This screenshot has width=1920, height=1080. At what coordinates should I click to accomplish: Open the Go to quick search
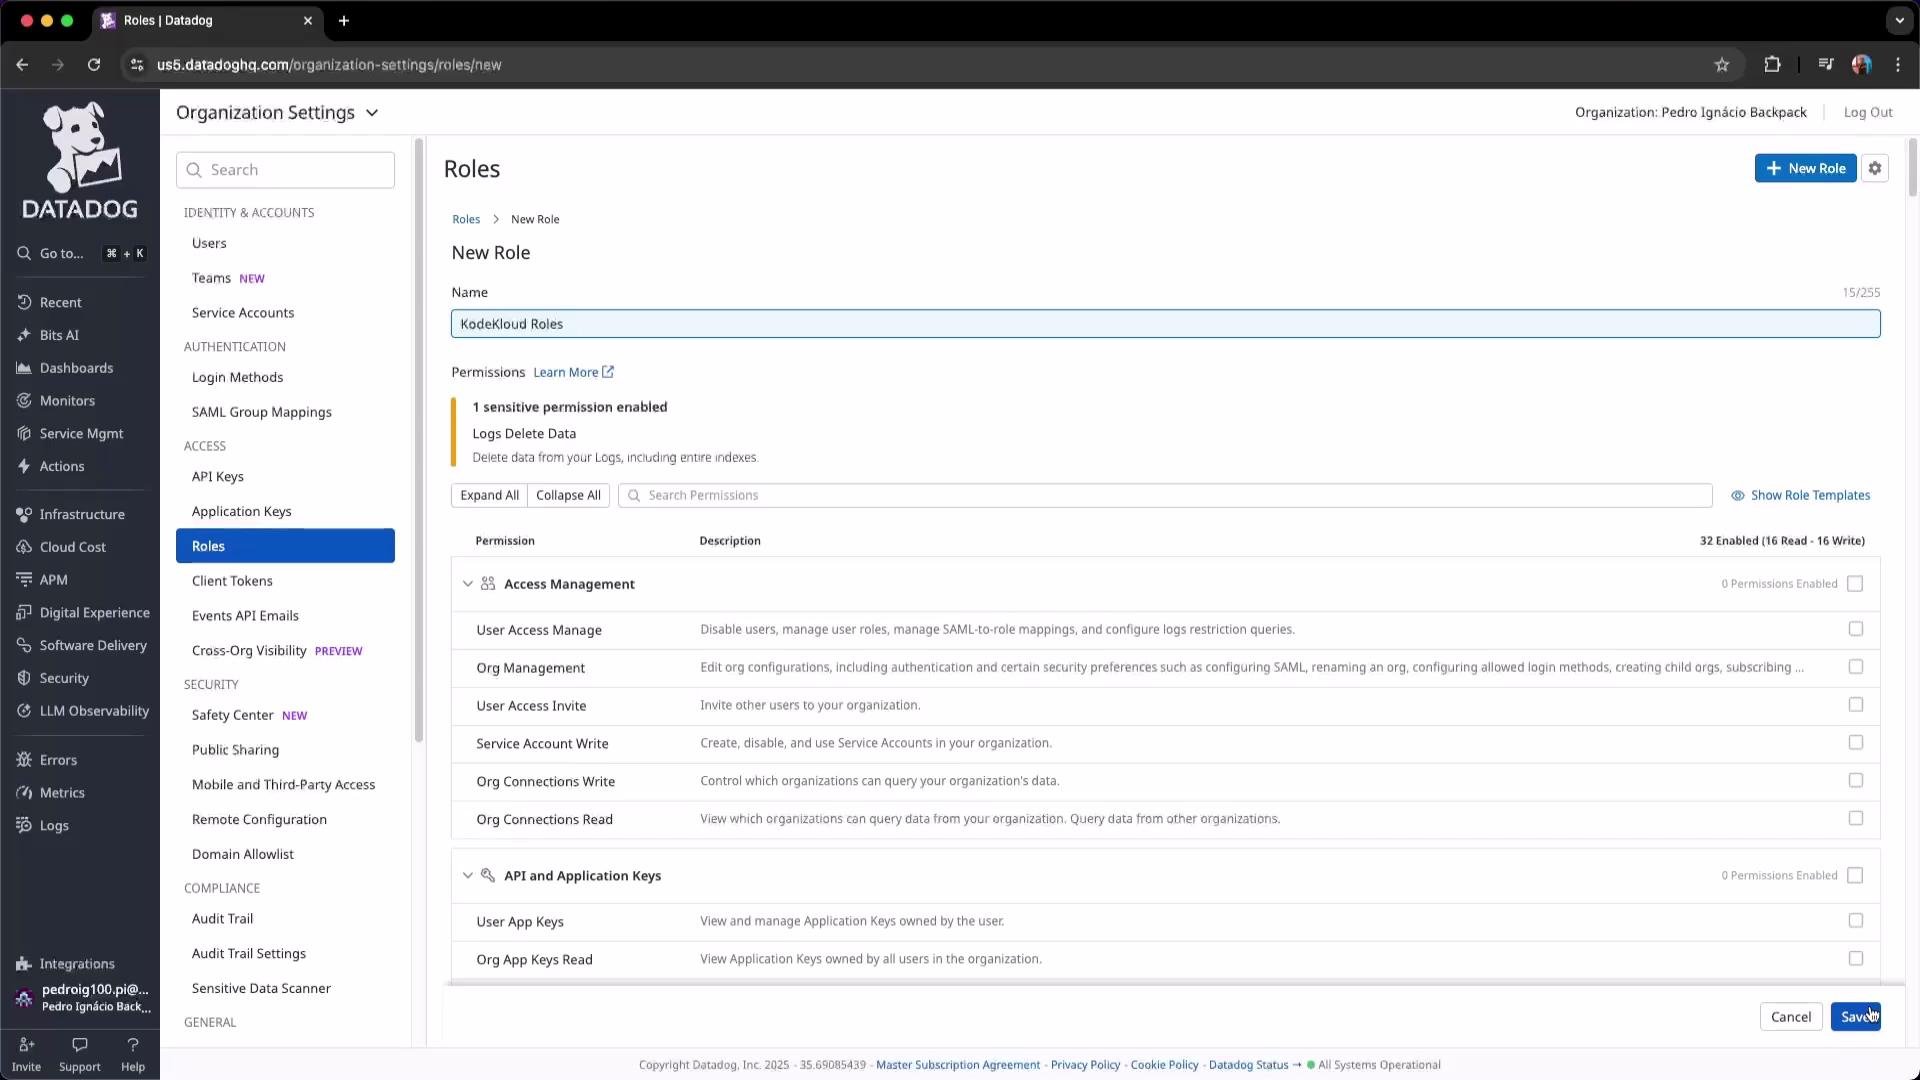[x=80, y=254]
